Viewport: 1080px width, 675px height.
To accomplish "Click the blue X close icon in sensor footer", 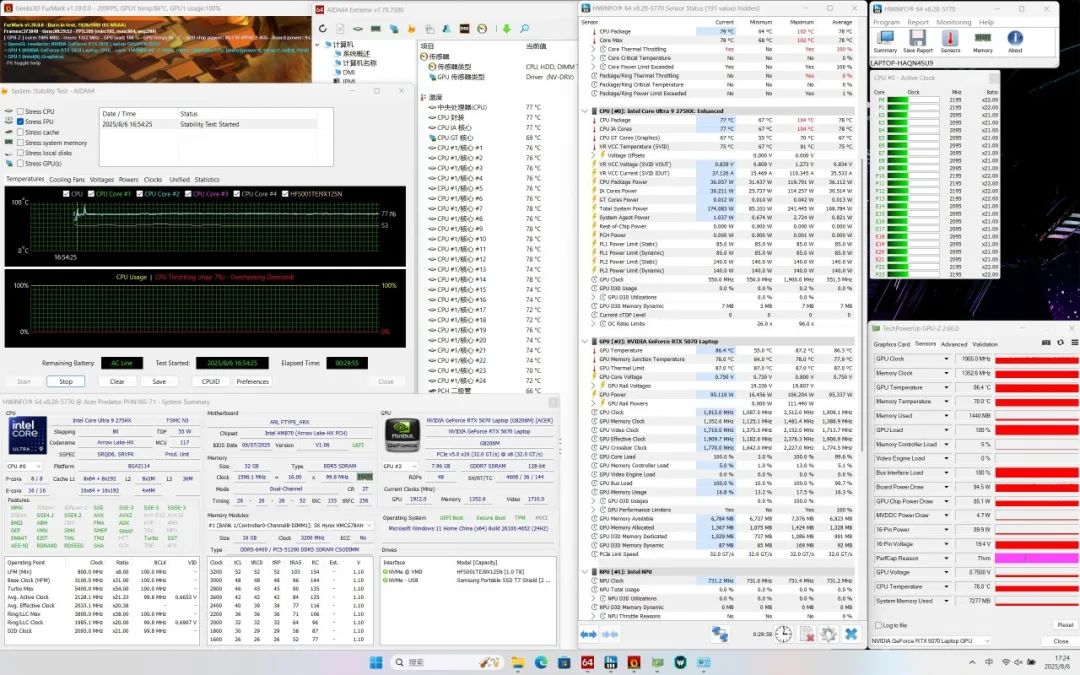I will click(851, 634).
